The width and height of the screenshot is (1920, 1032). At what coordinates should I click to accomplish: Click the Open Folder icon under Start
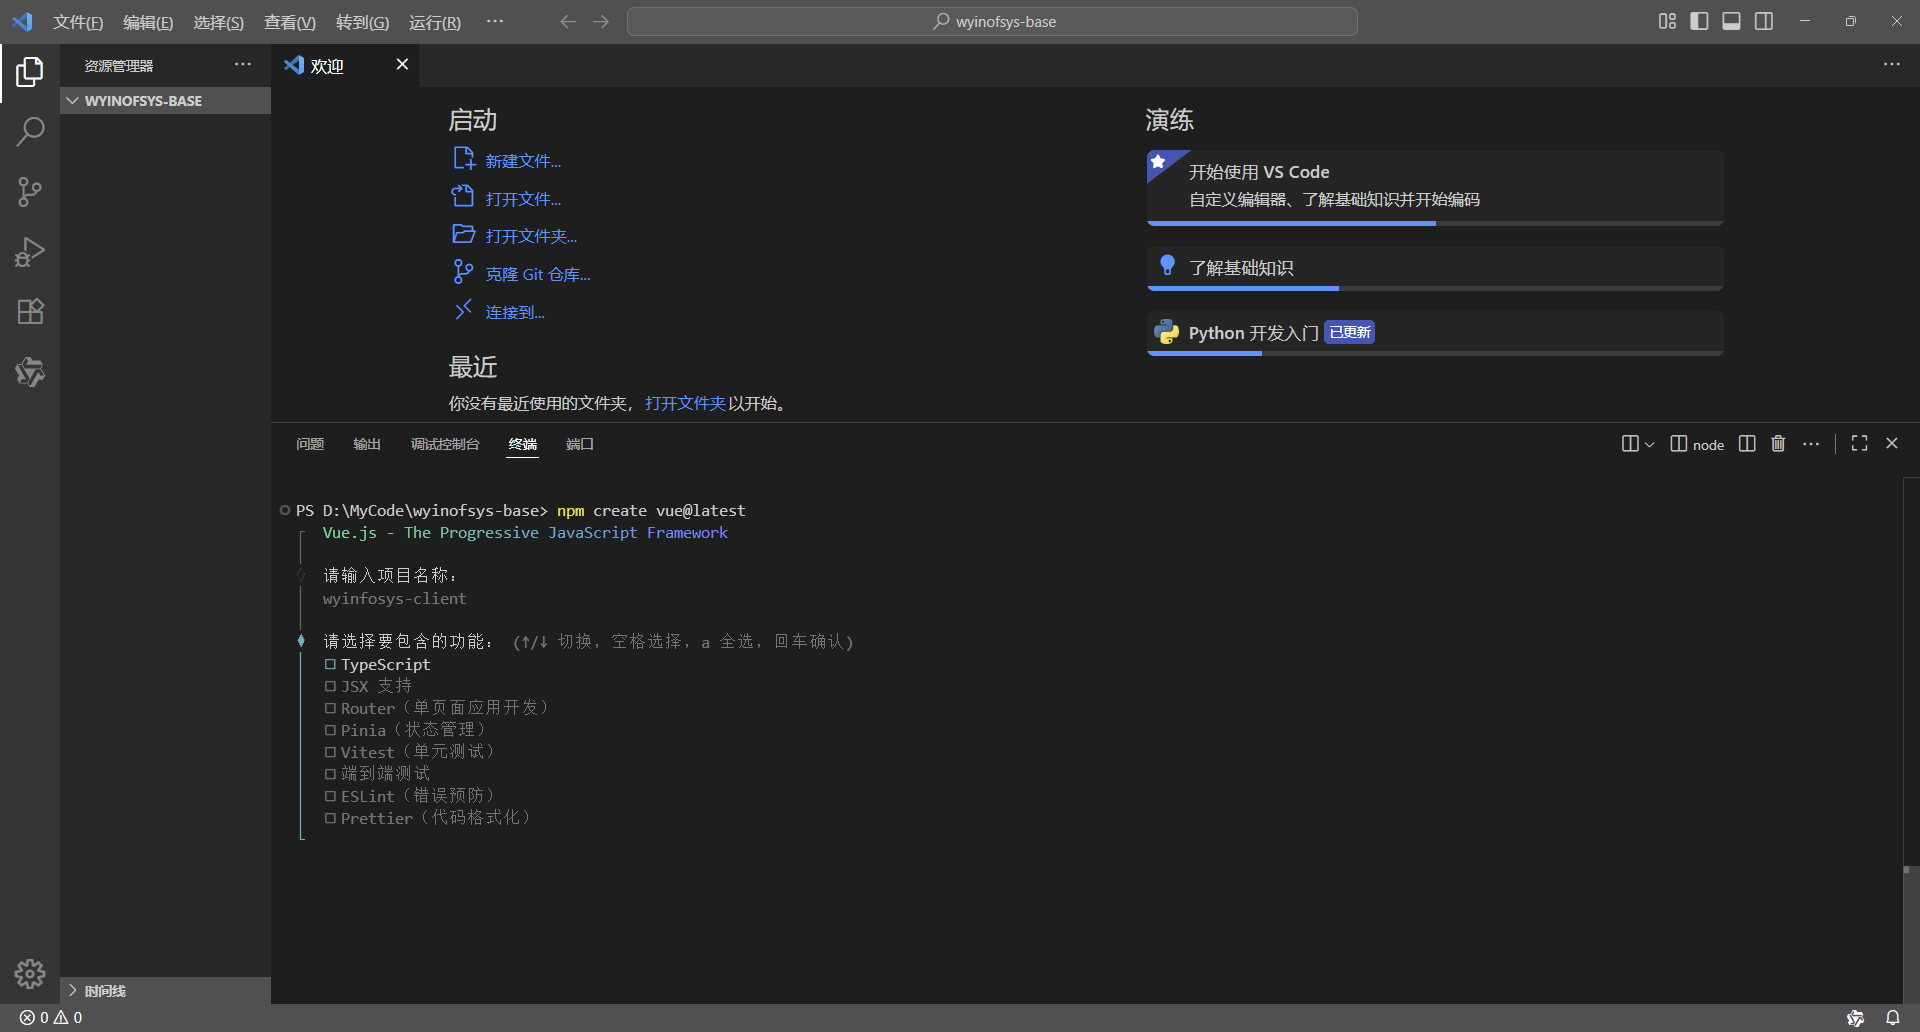pyautogui.click(x=463, y=234)
